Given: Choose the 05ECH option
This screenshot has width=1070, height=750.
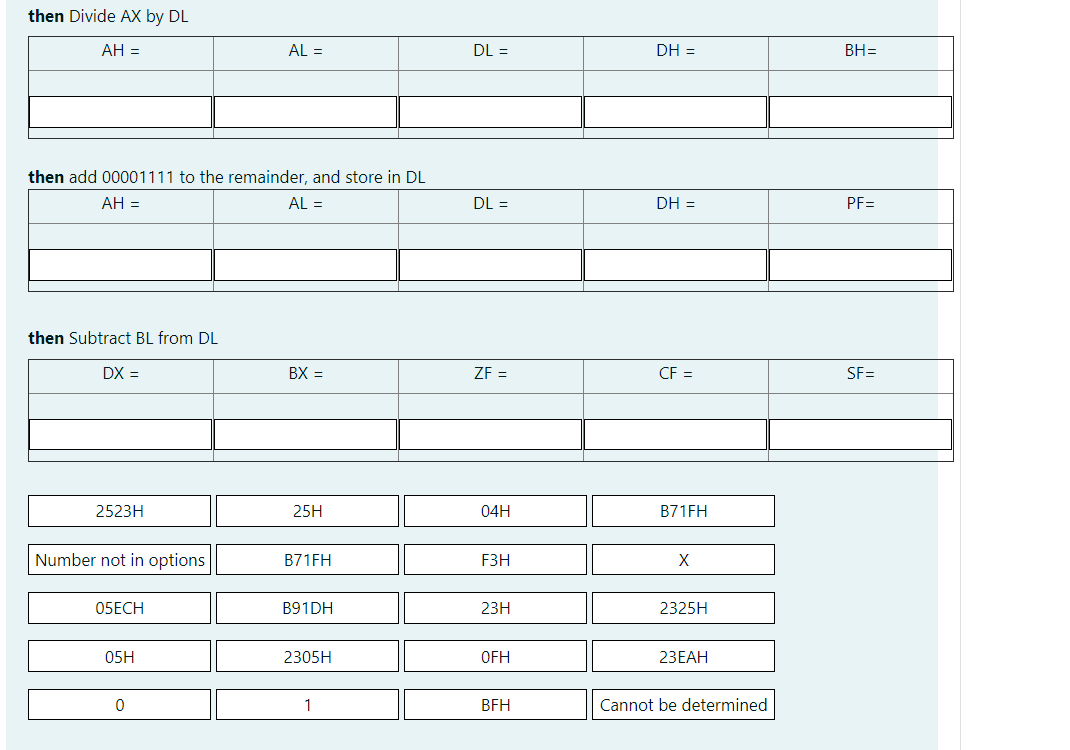Looking at the screenshot, I should 119,607.
